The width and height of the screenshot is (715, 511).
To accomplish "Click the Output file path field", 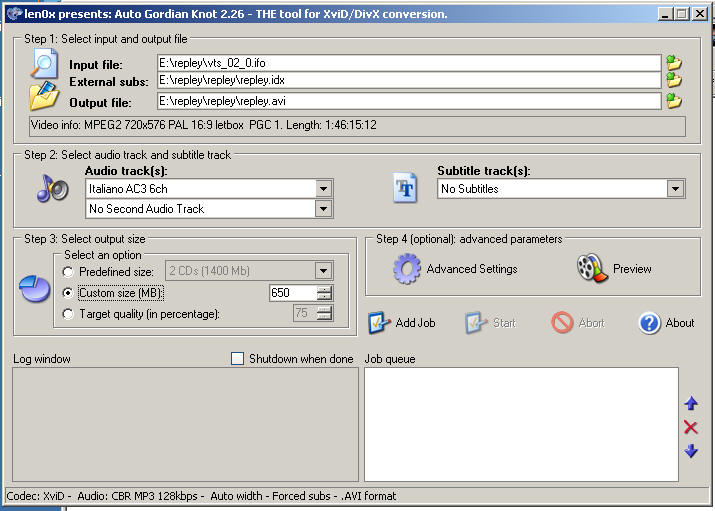I will 409,101.
